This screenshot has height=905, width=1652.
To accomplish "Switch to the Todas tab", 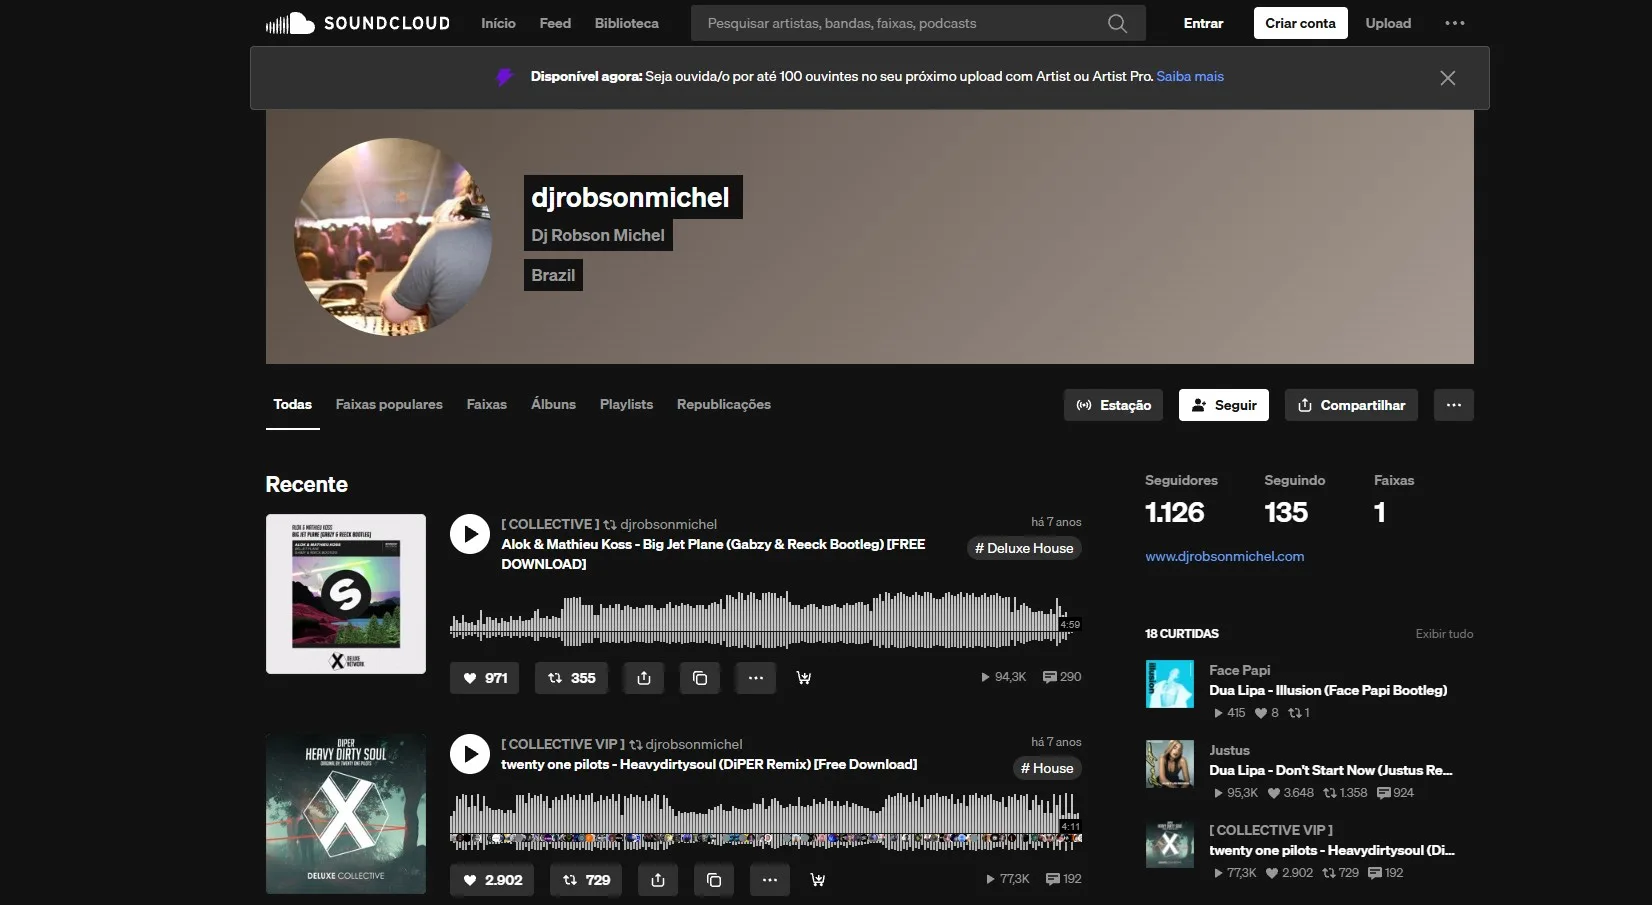I will click(293, 404).
